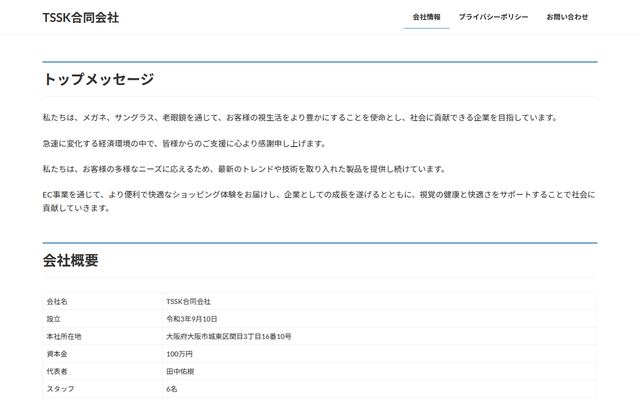Open the 会社情報 navigation tab
The height and width of the screenshot is (400, 640).
426,17
